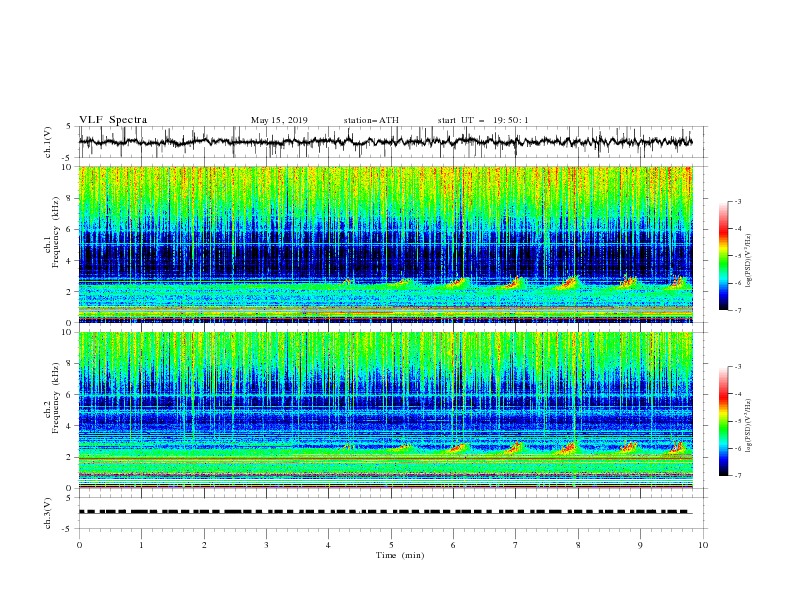This screenshot has height=612, width=792.
Task: Click the ch.1 emission burst near minute 8
Action: [x=569, y=283]
